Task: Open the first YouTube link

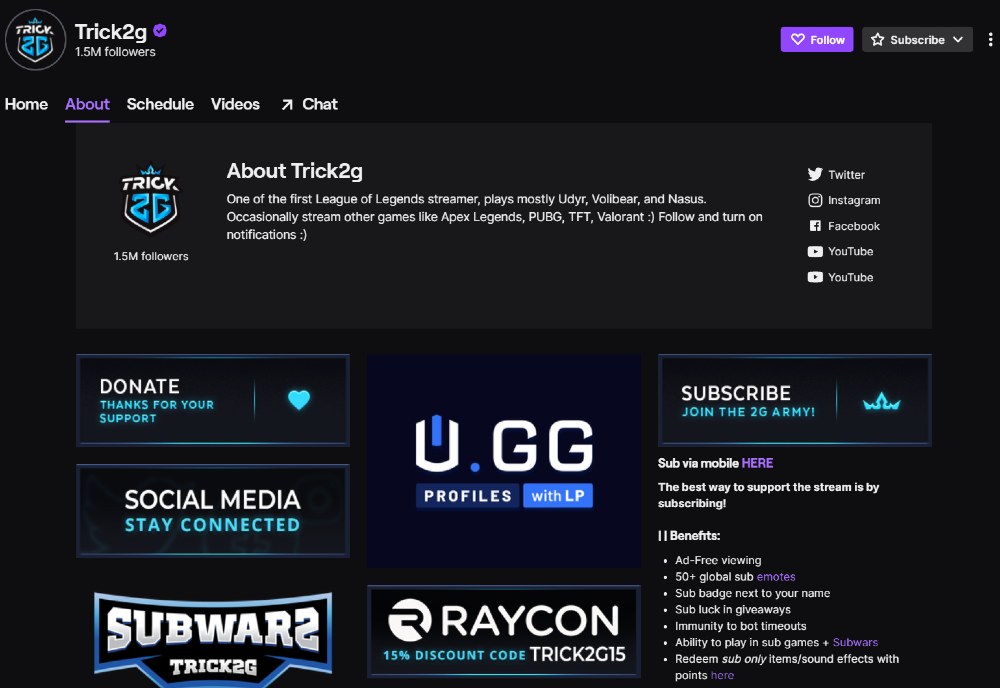Action: coord(850,251)
